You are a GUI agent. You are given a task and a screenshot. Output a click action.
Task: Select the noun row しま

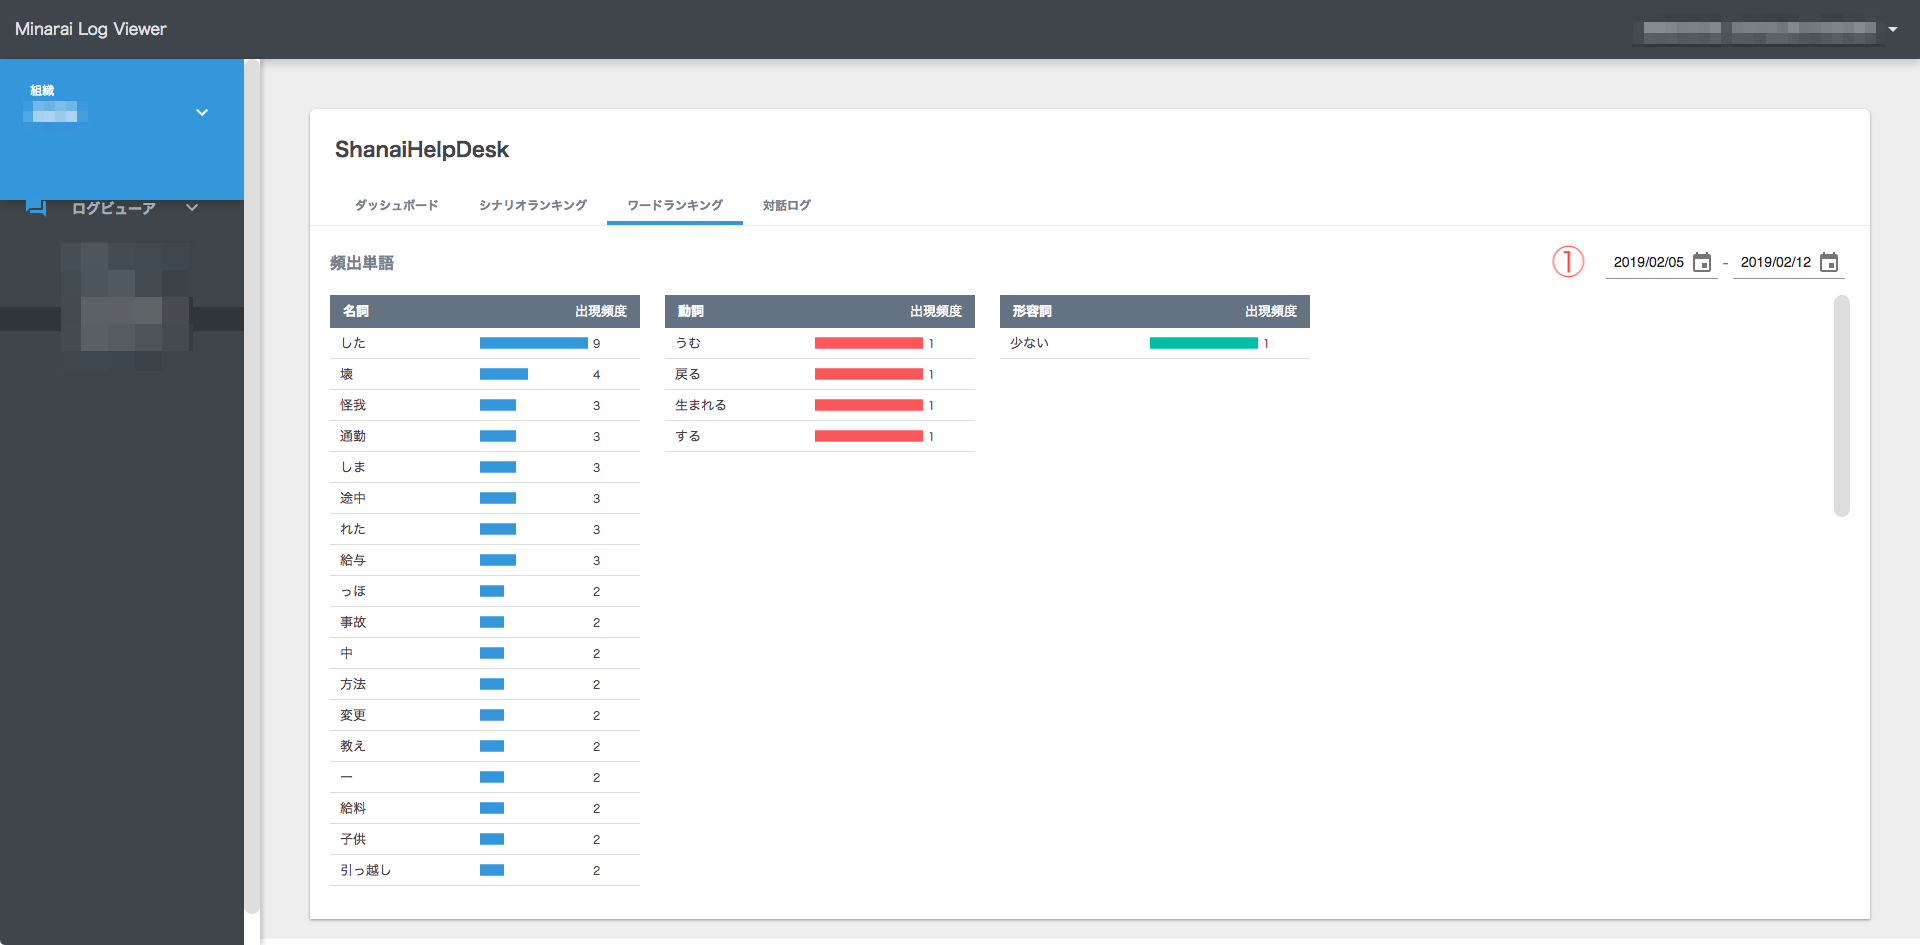point(485,467)
